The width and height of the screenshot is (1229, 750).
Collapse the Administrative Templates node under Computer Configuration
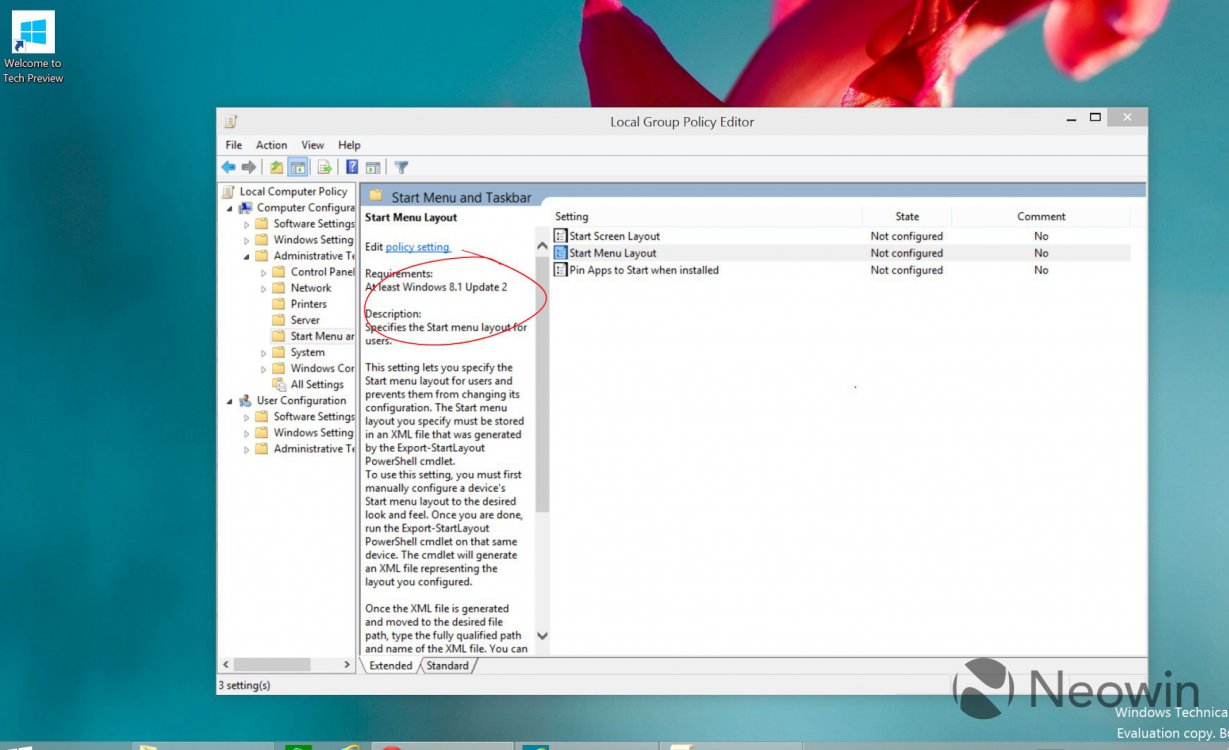click(247, 256)
